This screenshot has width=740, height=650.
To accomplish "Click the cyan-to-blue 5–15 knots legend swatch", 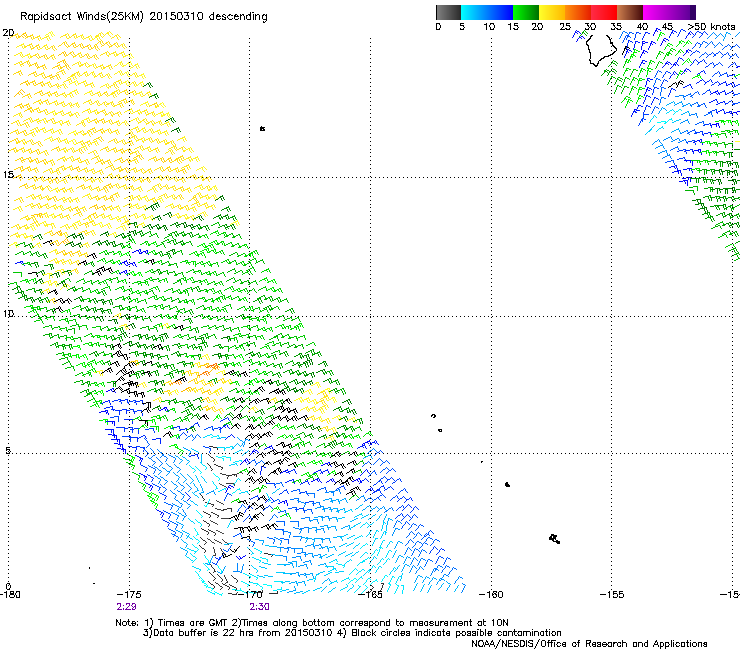I will click(487, 12).
